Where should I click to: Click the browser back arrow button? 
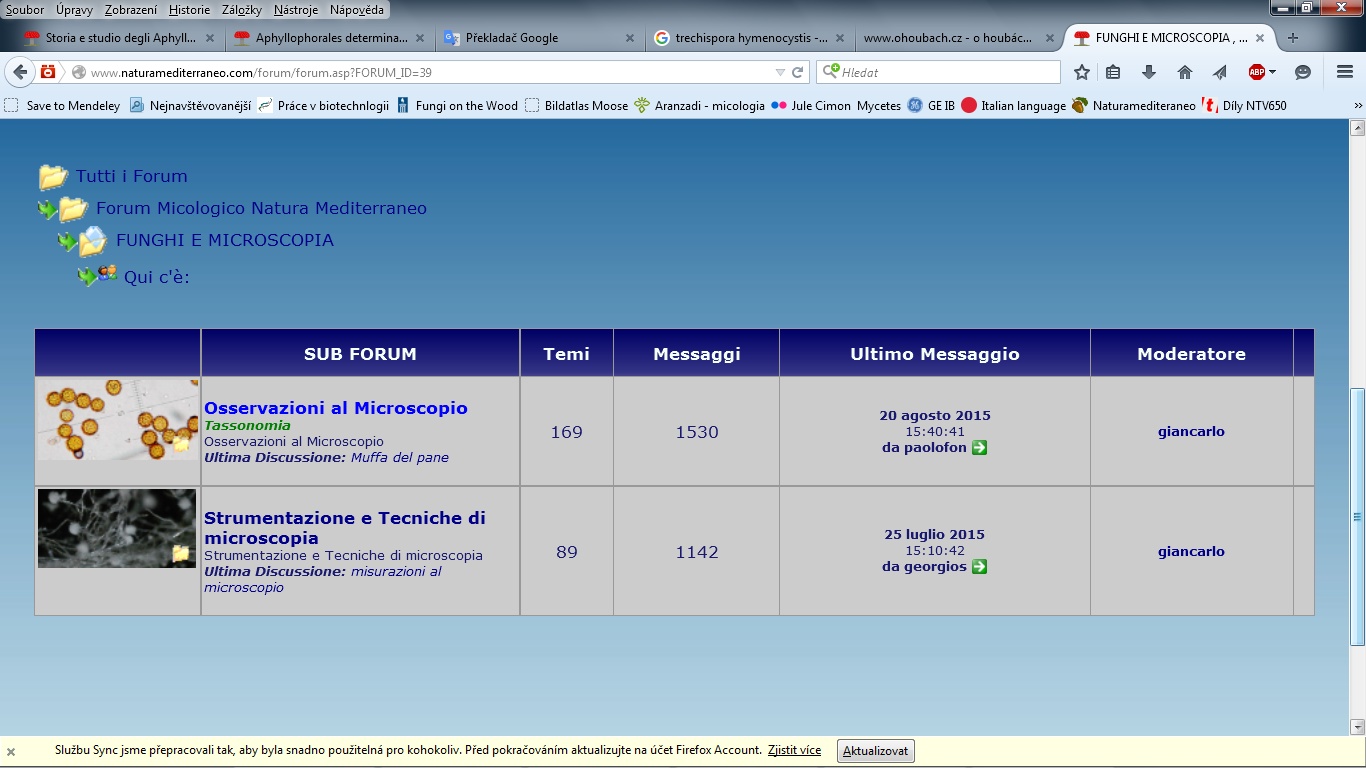coord(19,72)
